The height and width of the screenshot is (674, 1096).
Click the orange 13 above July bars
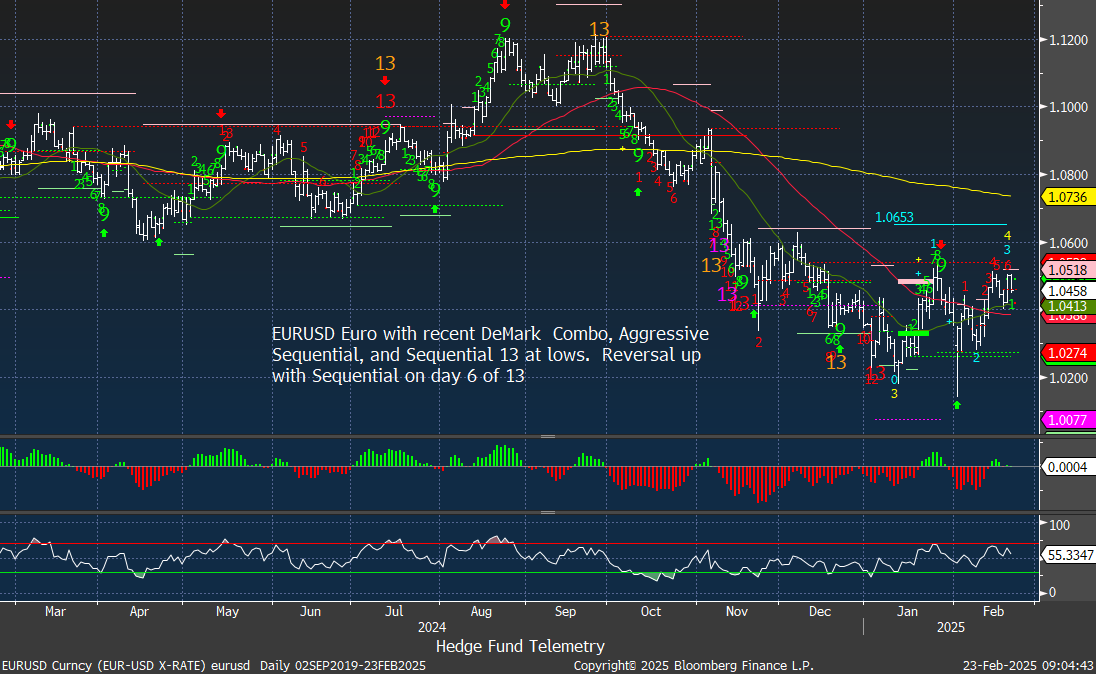coord(385,64)
